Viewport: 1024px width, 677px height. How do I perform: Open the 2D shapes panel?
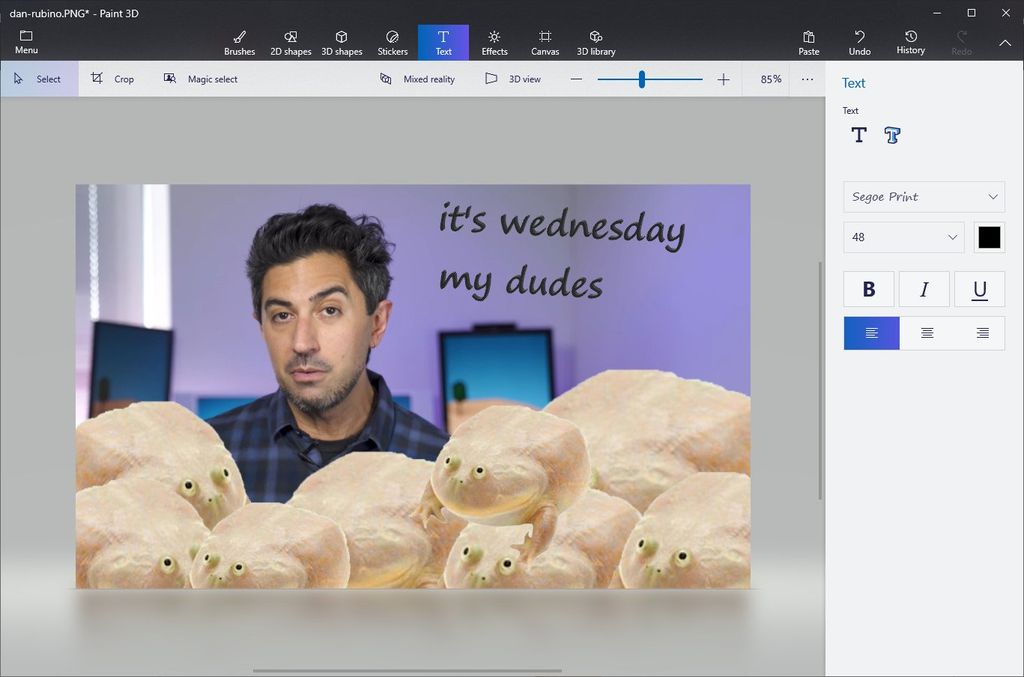tap(291, 41)
